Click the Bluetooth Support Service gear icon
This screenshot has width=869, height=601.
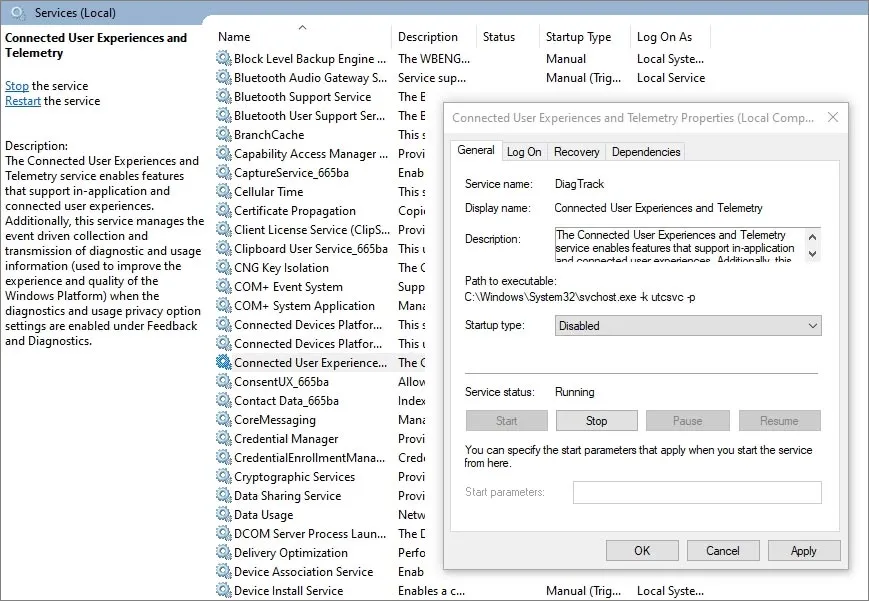point(222,96)
